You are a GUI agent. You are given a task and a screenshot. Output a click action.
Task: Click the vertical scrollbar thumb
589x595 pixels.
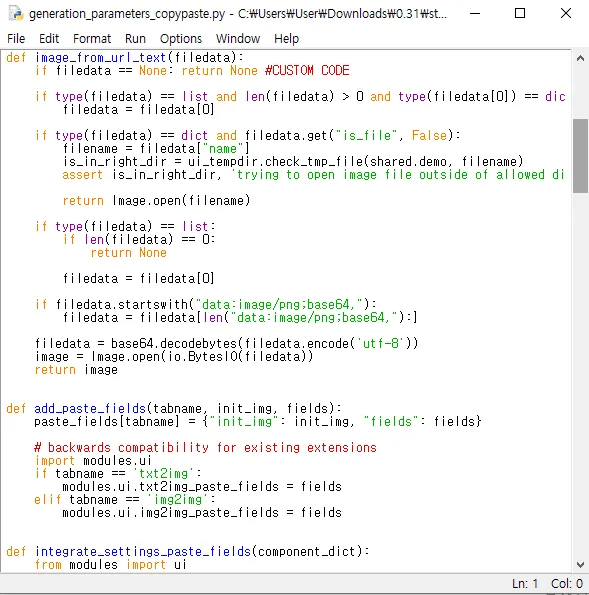580,156
